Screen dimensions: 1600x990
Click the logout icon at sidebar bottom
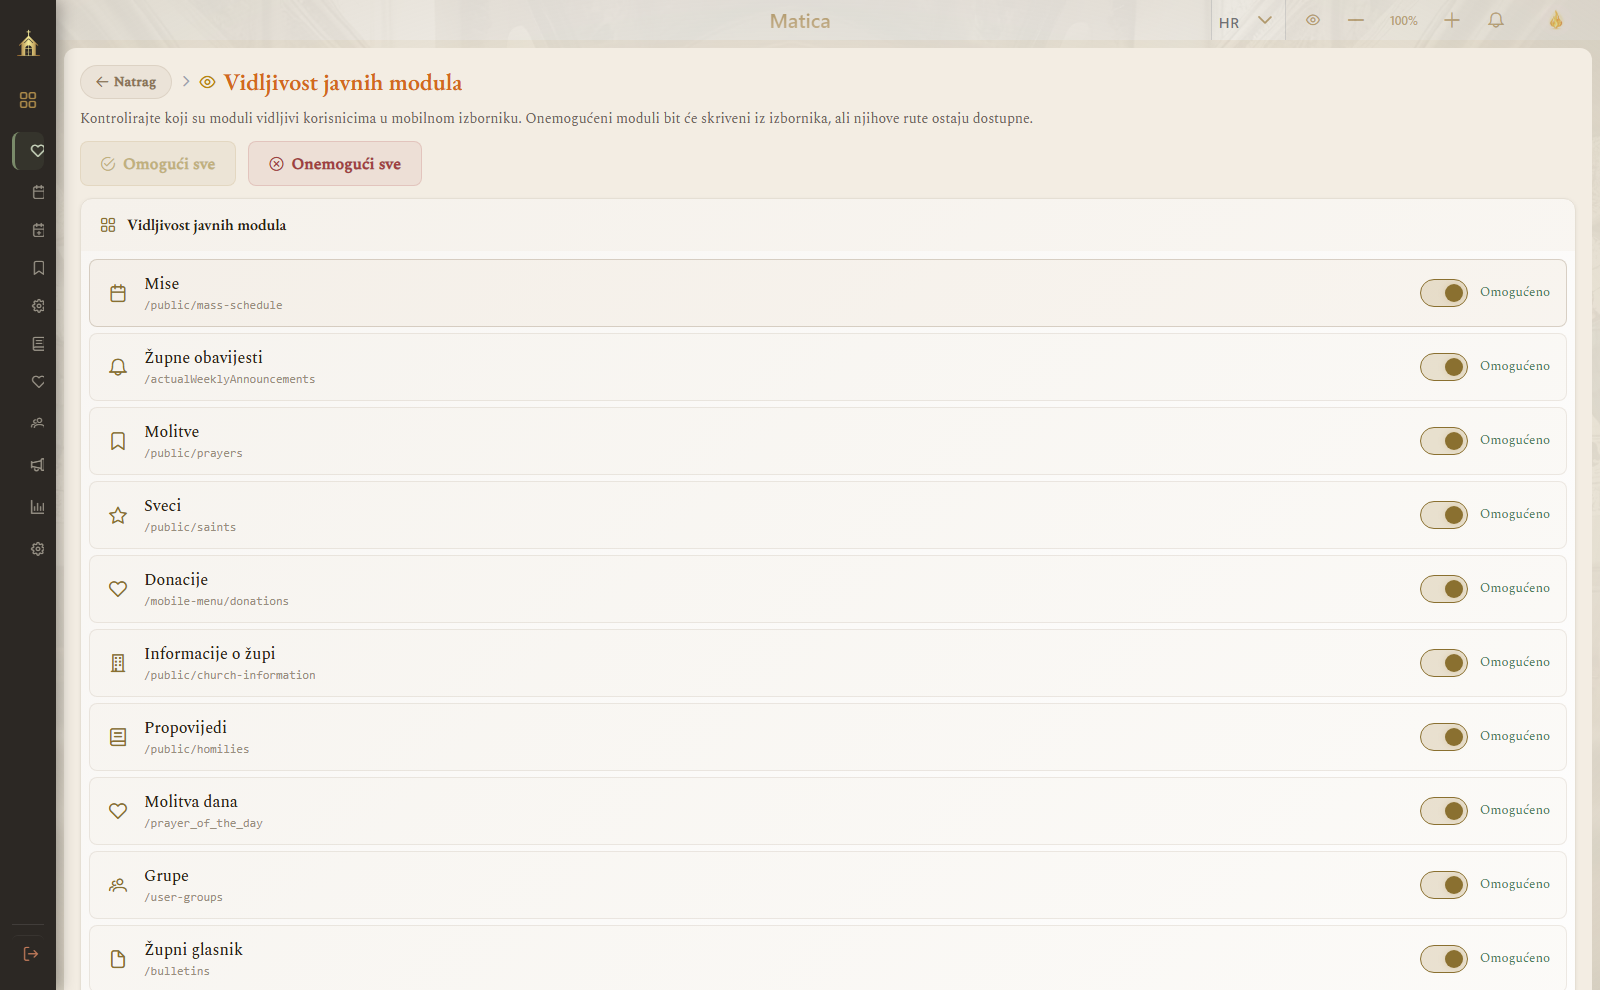pyautogui.click(x=31, y=954)
